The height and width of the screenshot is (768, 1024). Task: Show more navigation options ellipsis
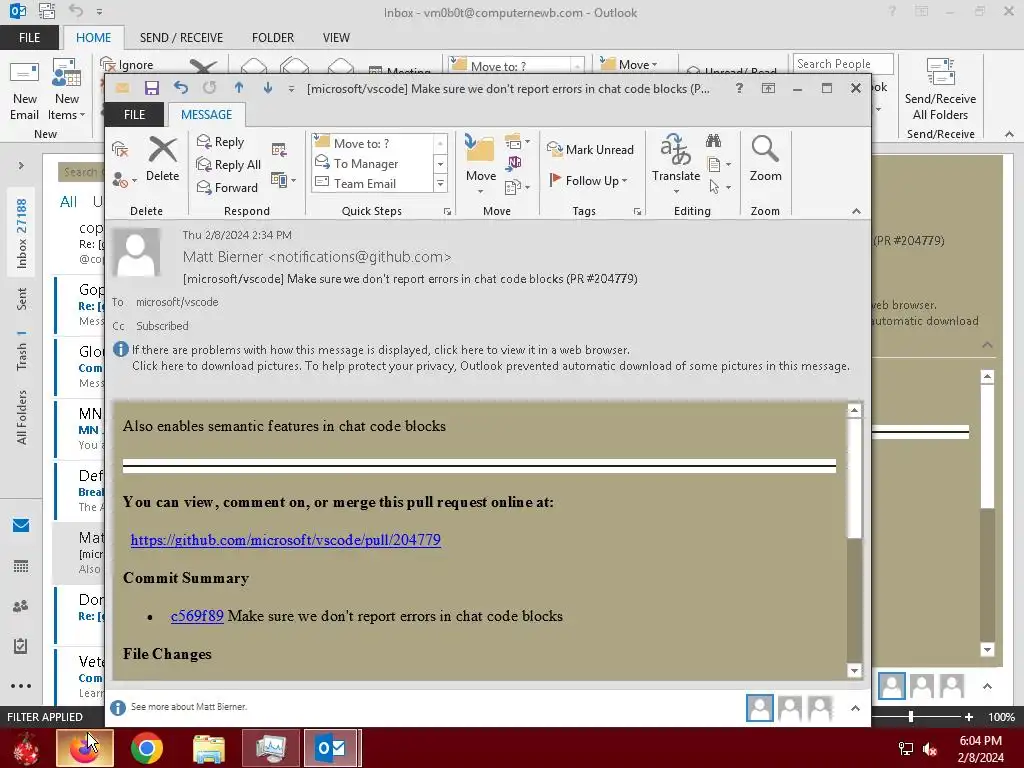(x=21, y=686)
